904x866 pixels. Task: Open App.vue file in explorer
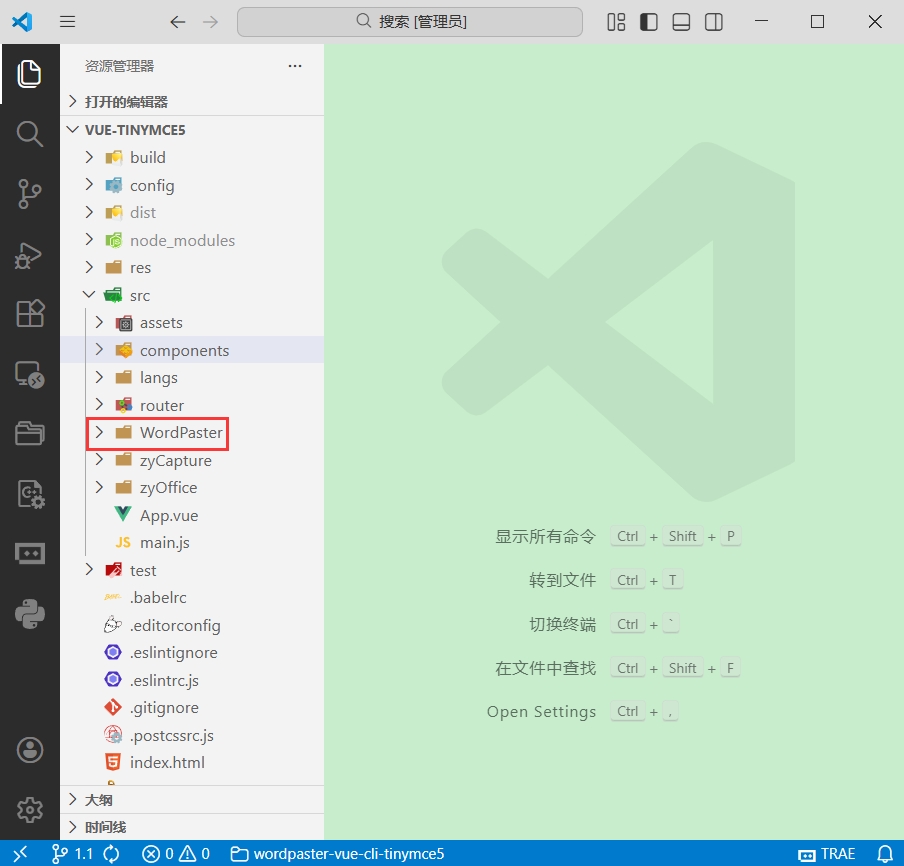169,515
